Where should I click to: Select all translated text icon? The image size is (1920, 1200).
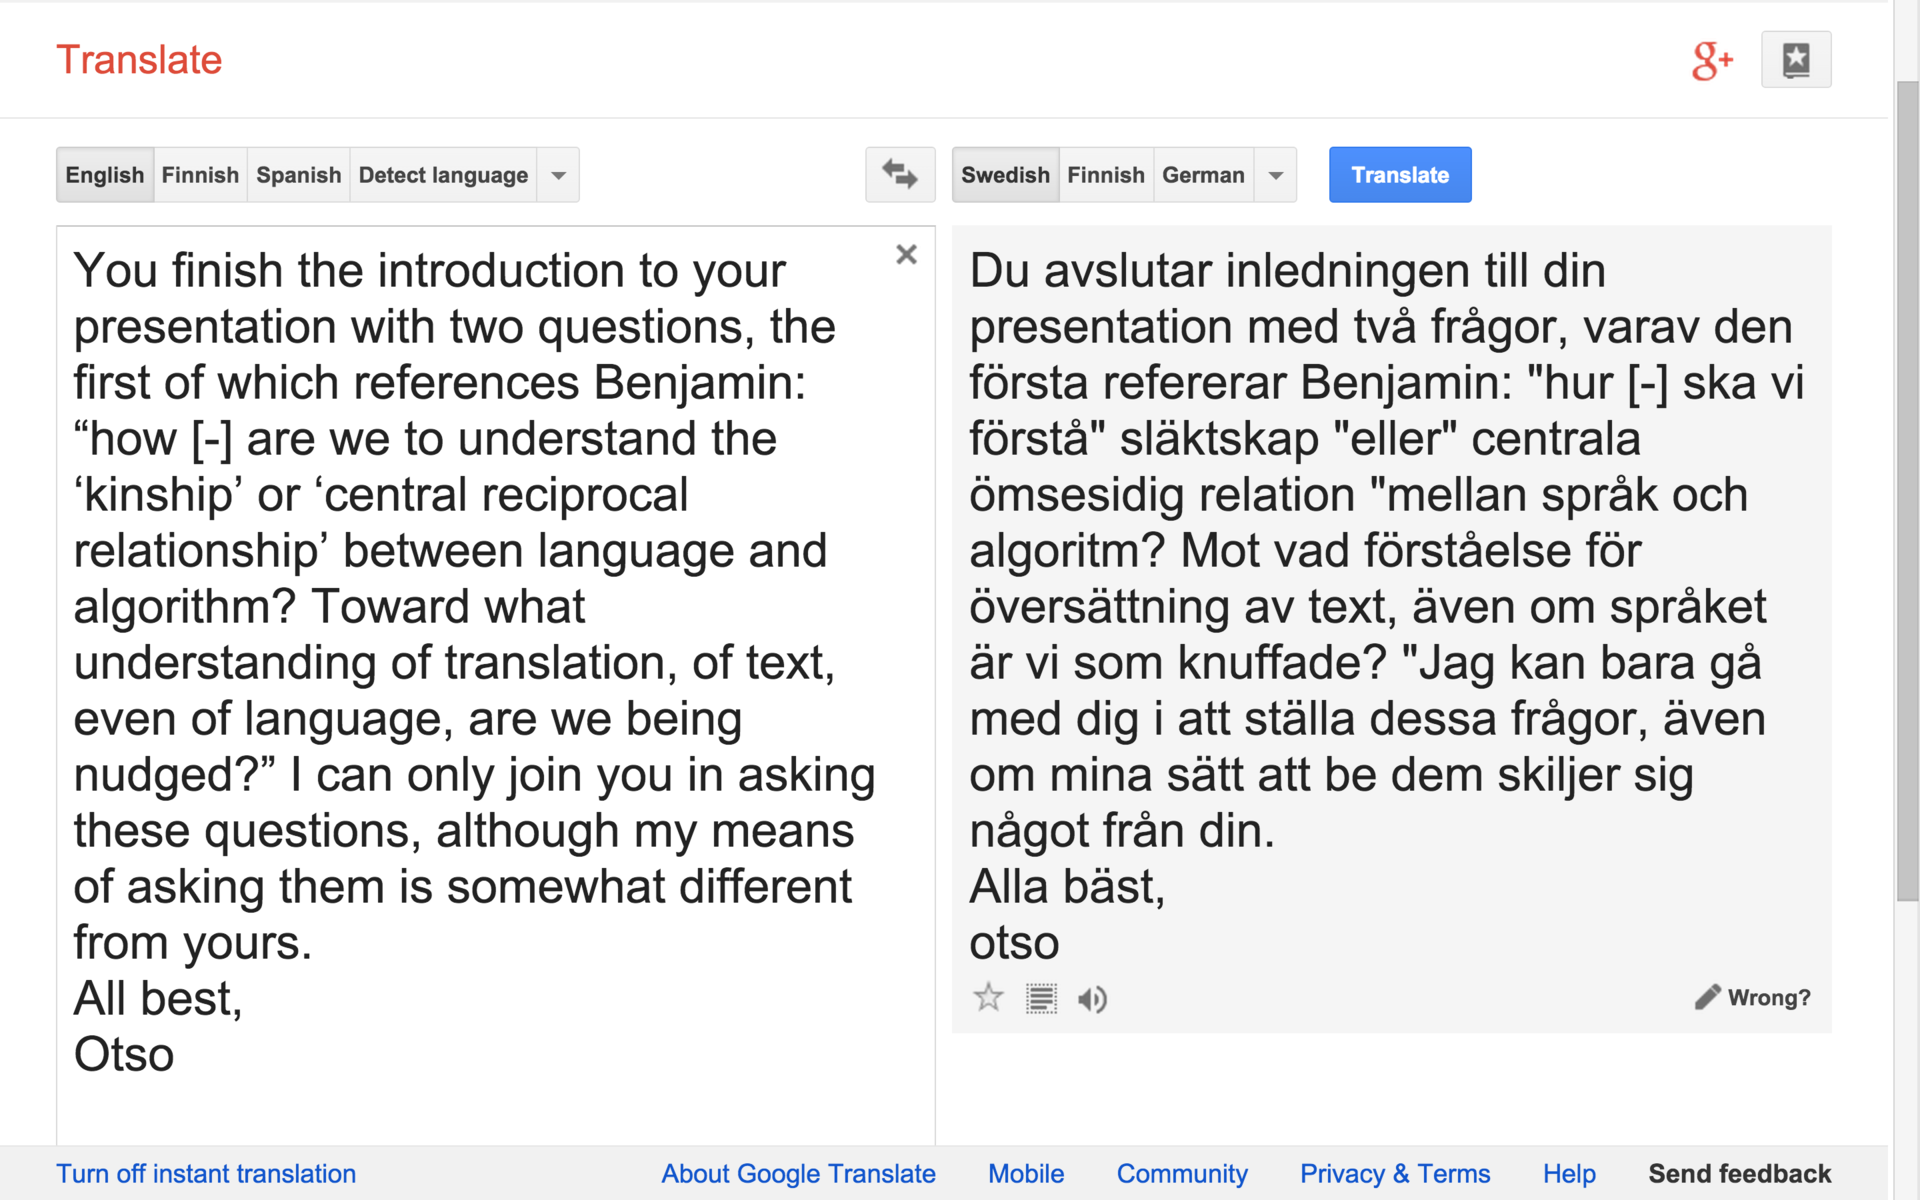coord(1041,998)
